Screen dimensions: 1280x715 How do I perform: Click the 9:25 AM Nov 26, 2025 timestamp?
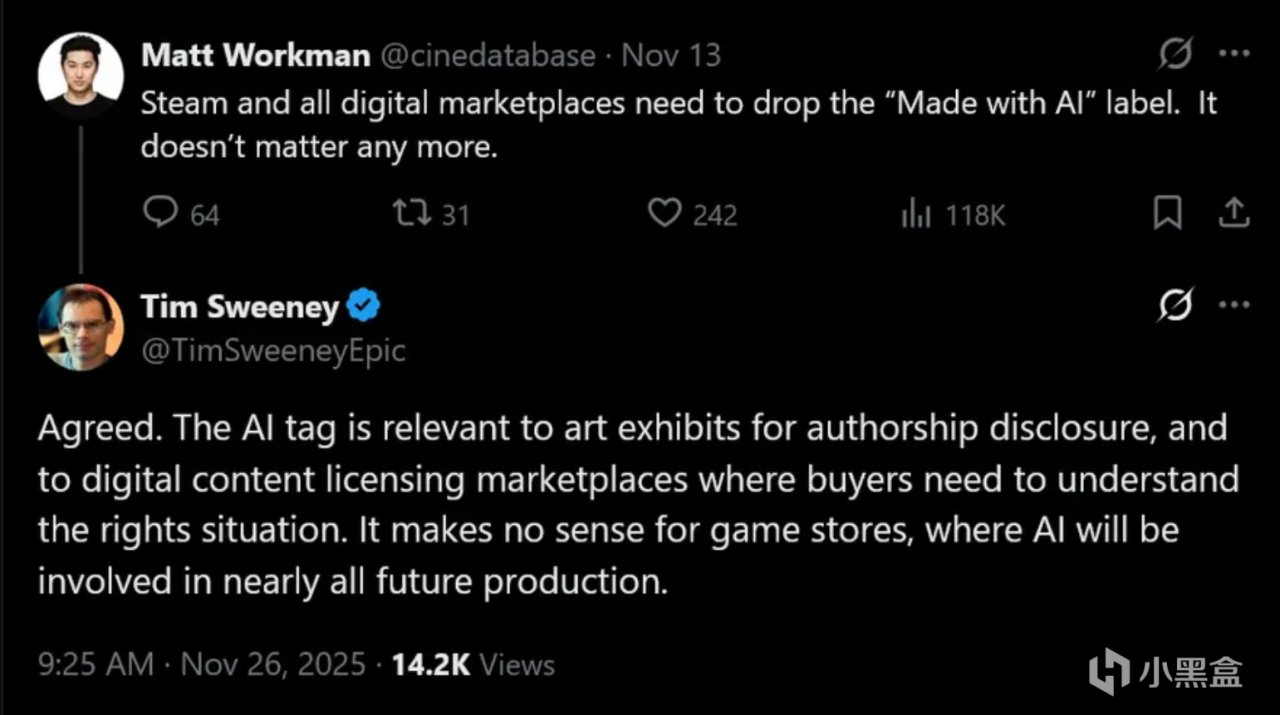(202, 665)
